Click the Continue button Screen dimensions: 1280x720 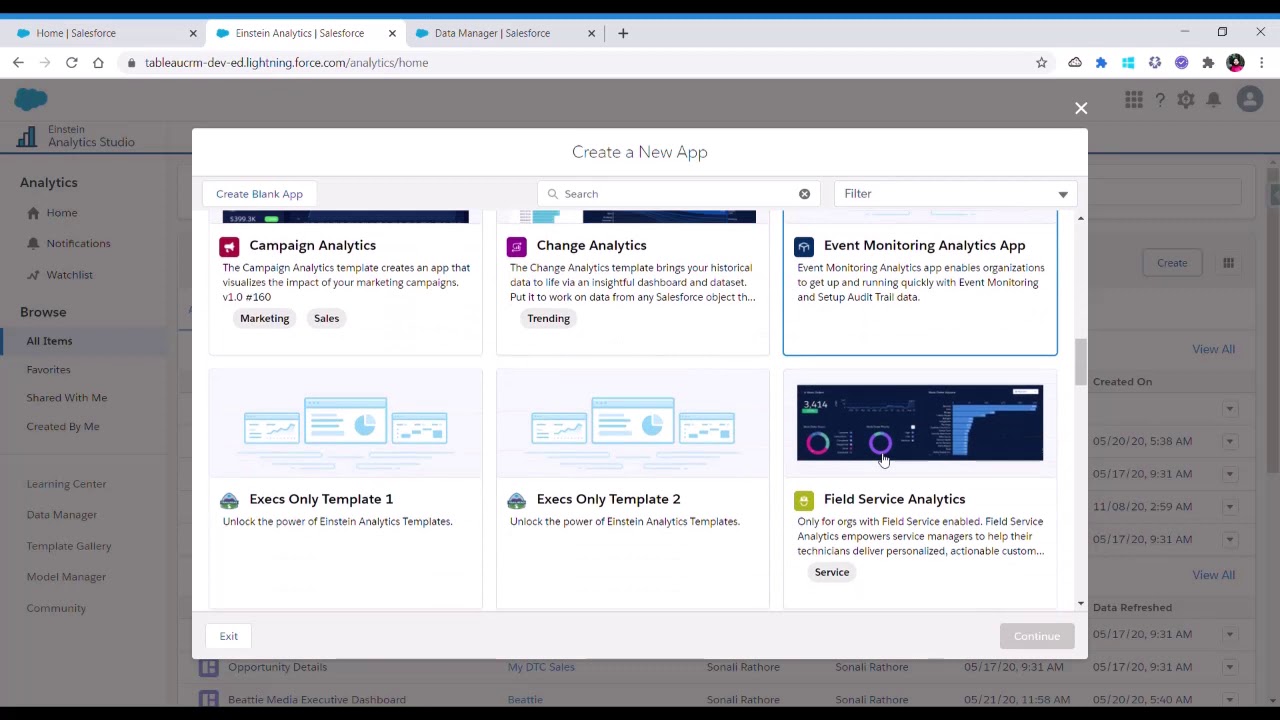(x=1037, y=636)
